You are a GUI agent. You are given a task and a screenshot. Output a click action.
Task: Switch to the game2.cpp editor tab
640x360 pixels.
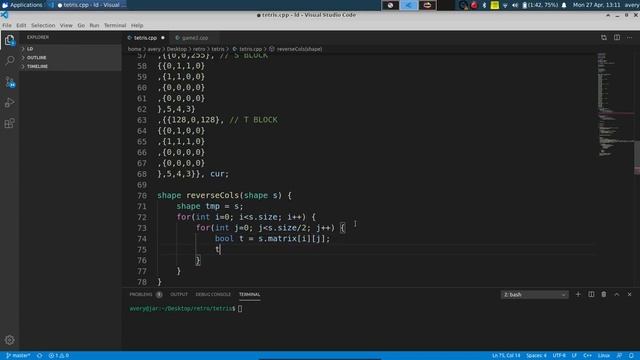tap(194, 38)
